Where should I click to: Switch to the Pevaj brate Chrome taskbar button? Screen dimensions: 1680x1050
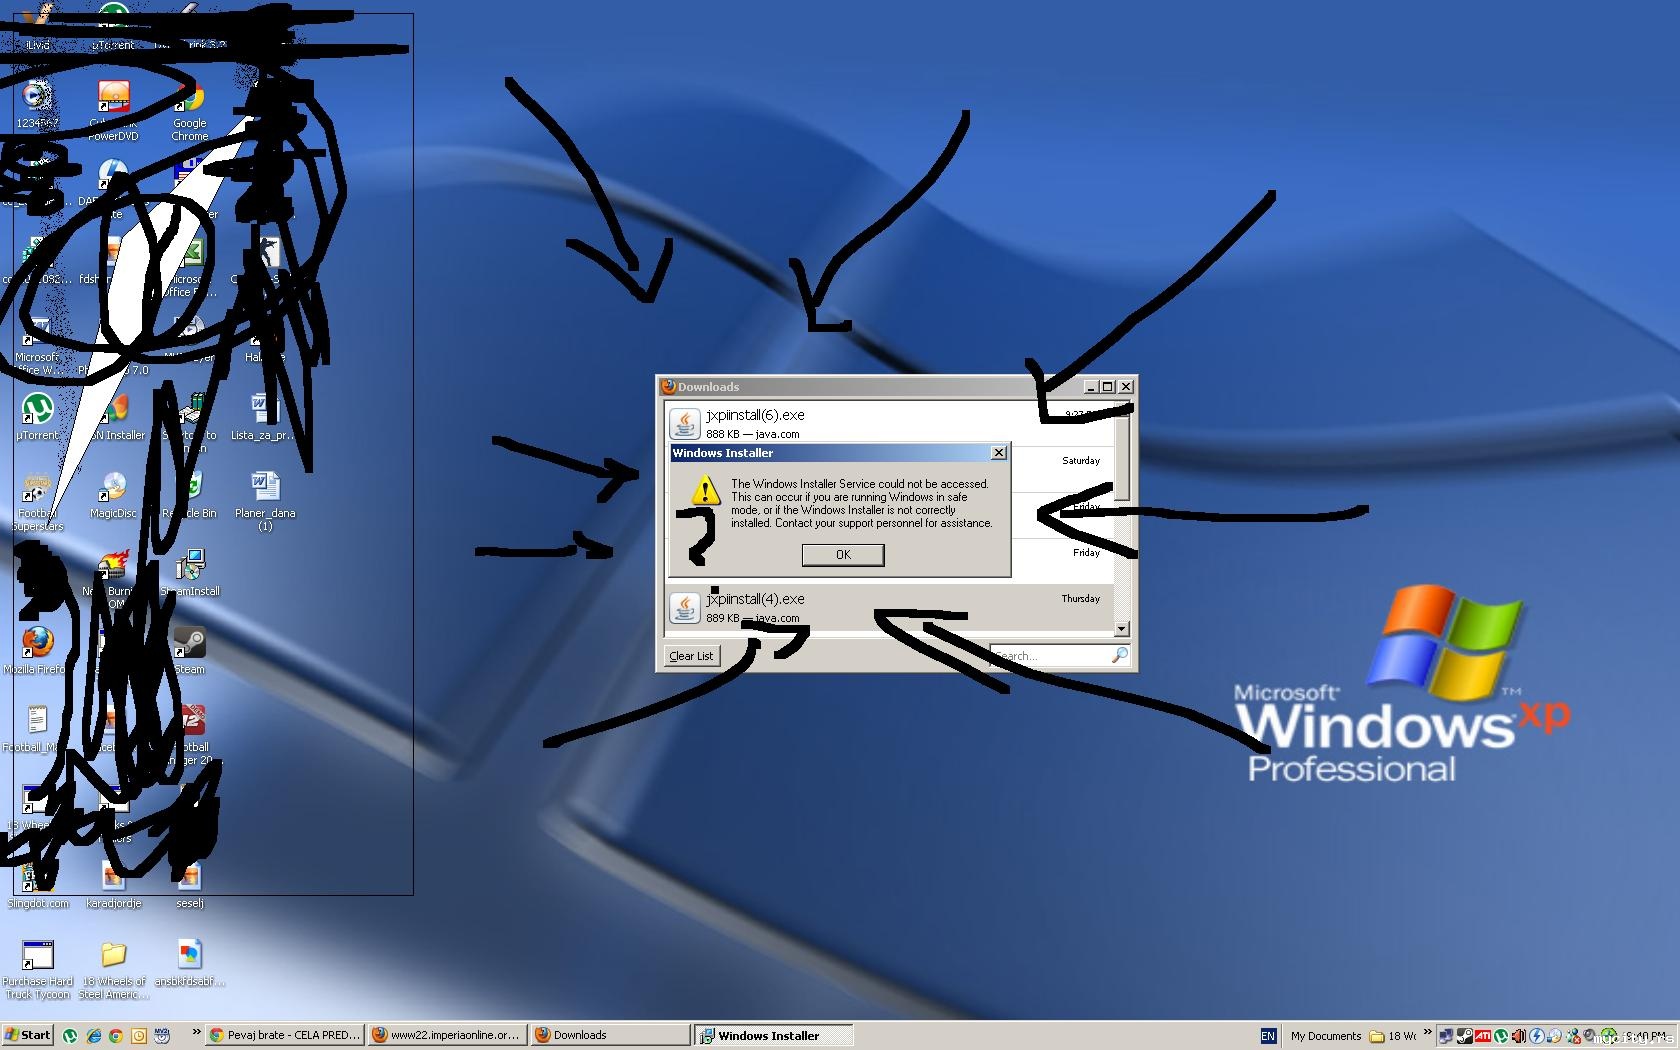tap(285, 1035)
